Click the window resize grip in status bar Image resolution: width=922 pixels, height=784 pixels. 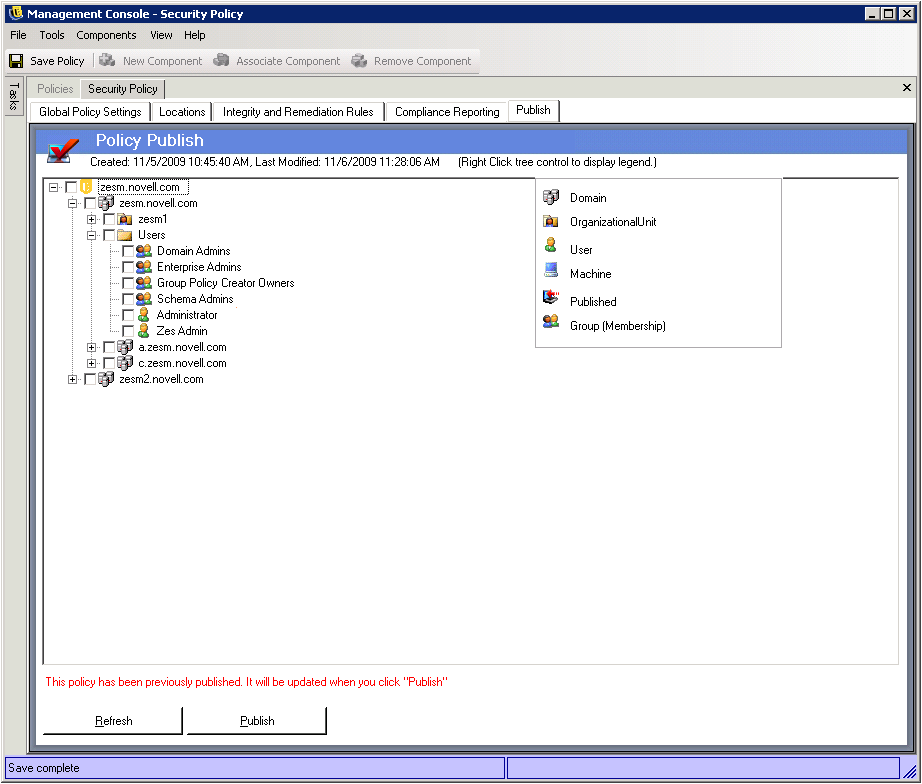click(x=910, y=770)
